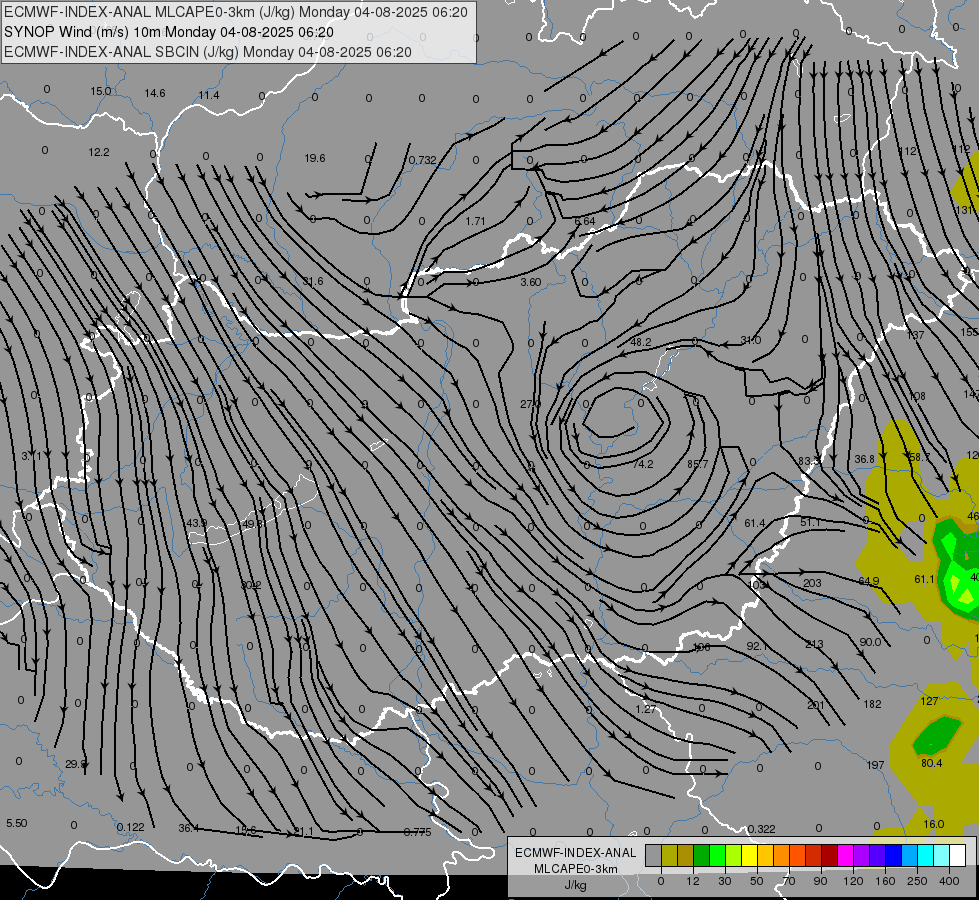Click the map value '19.6'
This screenshot has height=900, width=979.
click(315, 158)
